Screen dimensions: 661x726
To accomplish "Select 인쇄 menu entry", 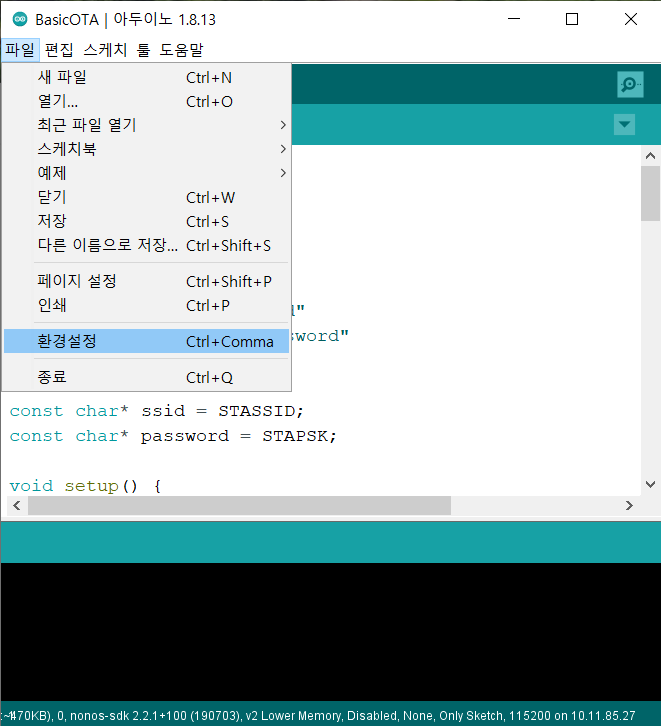I will point(146,305).
